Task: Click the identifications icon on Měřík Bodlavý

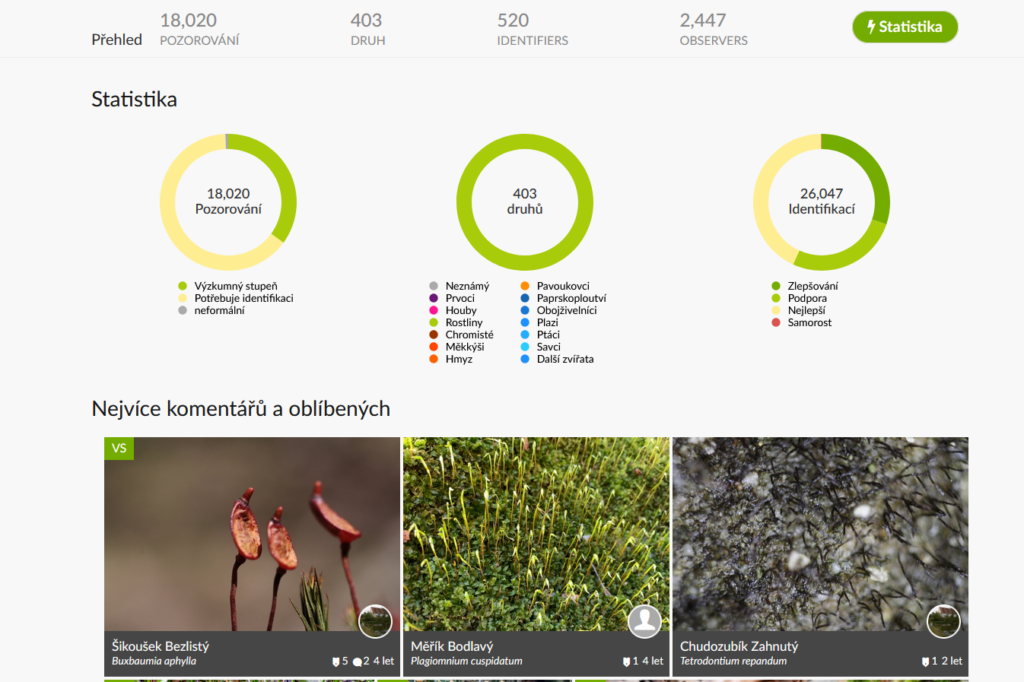Action: [x=624, y=661]
